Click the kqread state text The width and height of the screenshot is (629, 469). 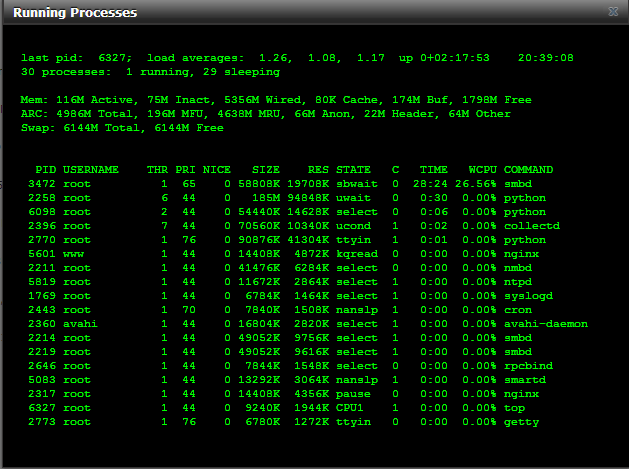point(357,254)
